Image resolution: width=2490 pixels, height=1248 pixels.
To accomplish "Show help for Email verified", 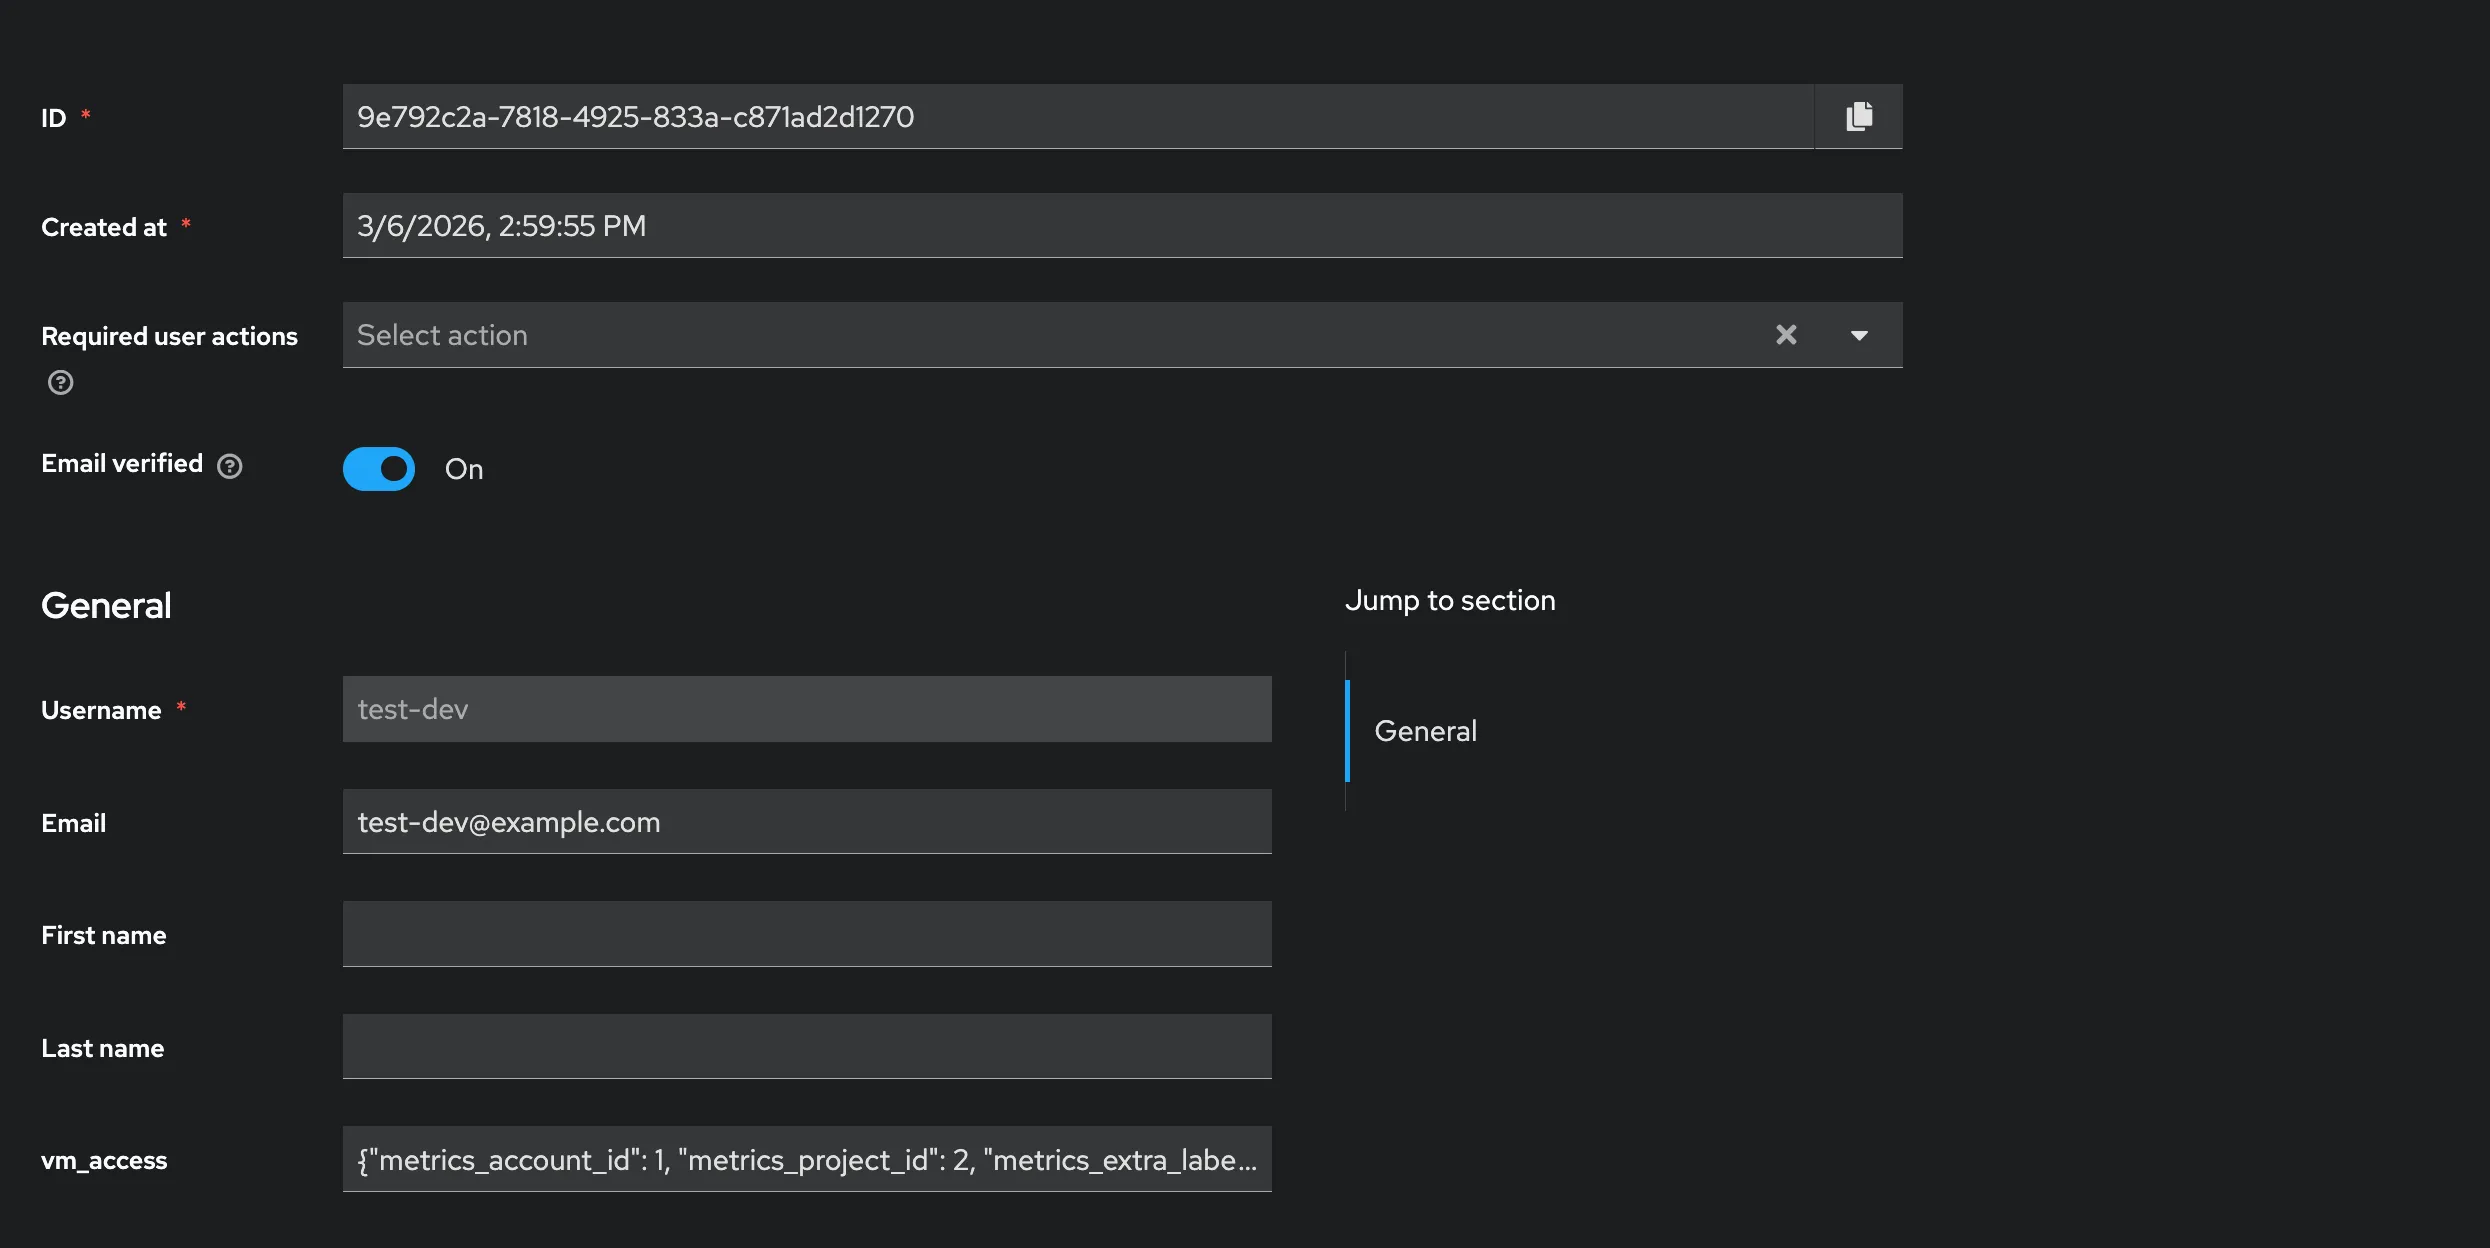I will 230,466.
